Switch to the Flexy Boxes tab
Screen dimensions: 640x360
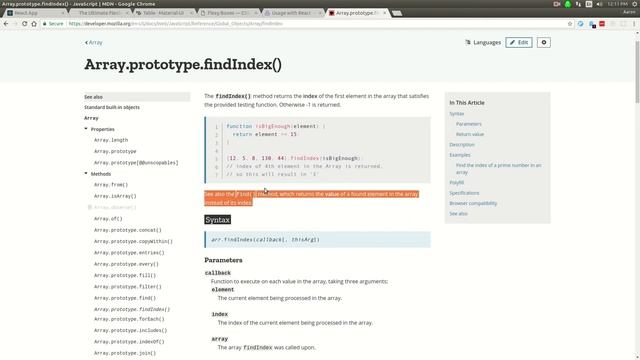pos(228,13)
